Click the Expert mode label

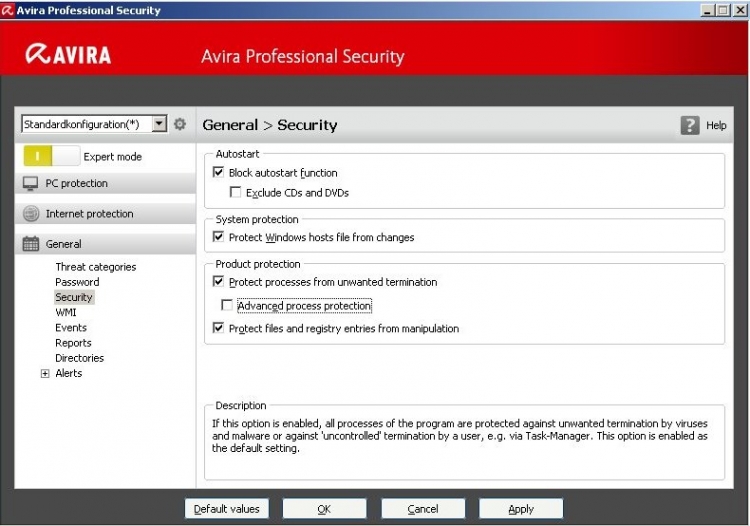[112, 157]
